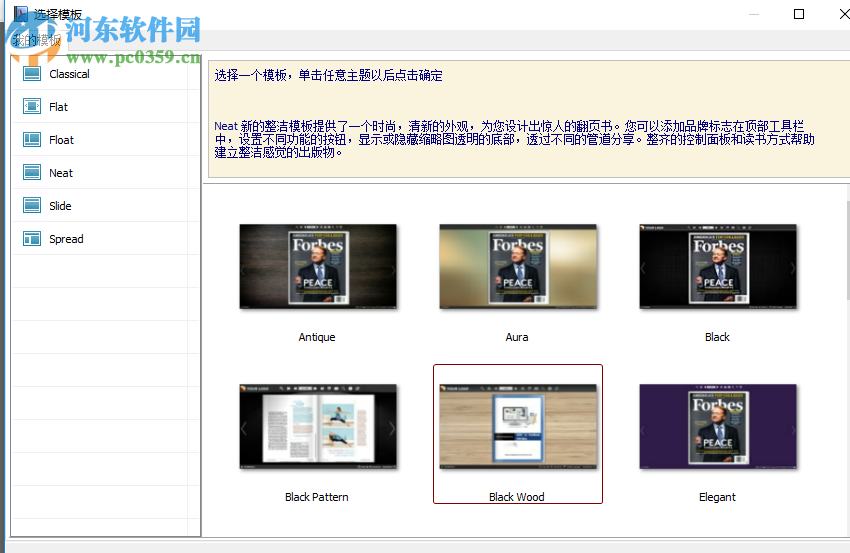This screenshot has width=850, height=553.
Task: Select the Neat label in template list
Action: 61,173
